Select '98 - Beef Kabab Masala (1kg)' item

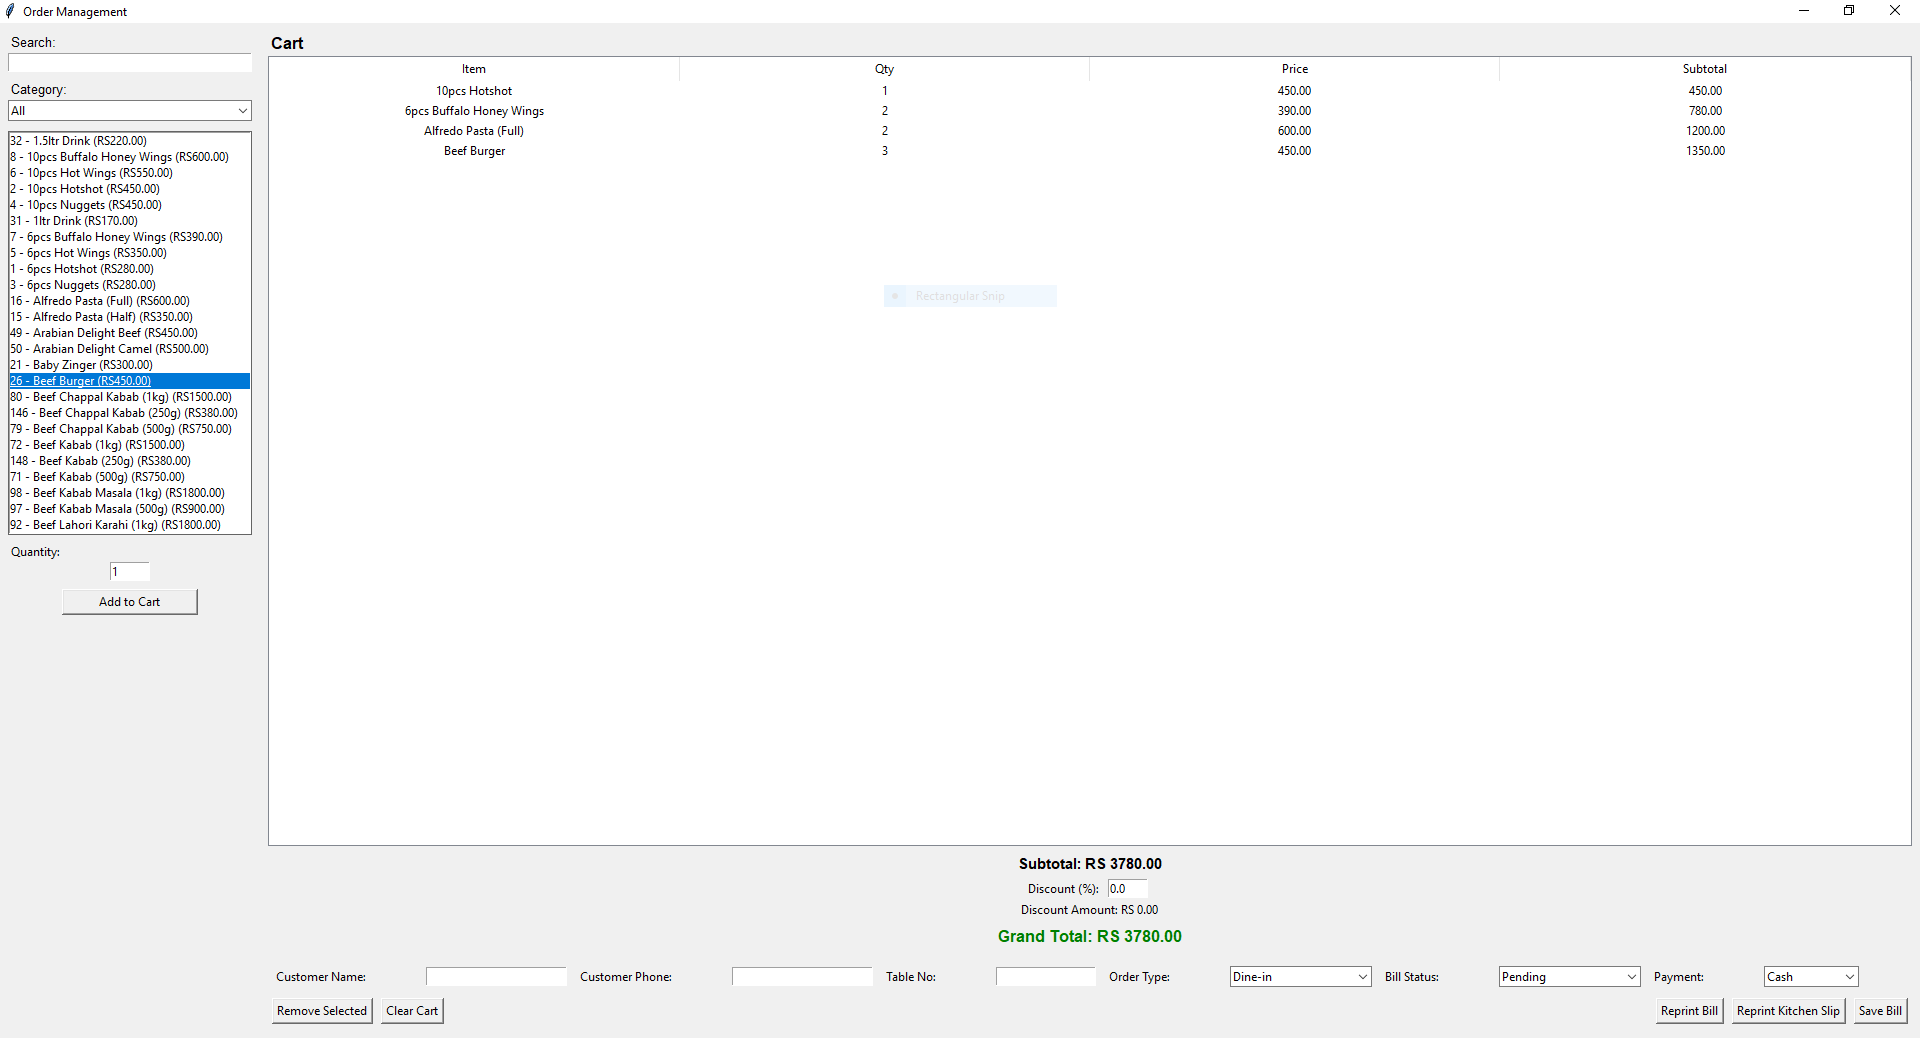[x=130, y=493]
